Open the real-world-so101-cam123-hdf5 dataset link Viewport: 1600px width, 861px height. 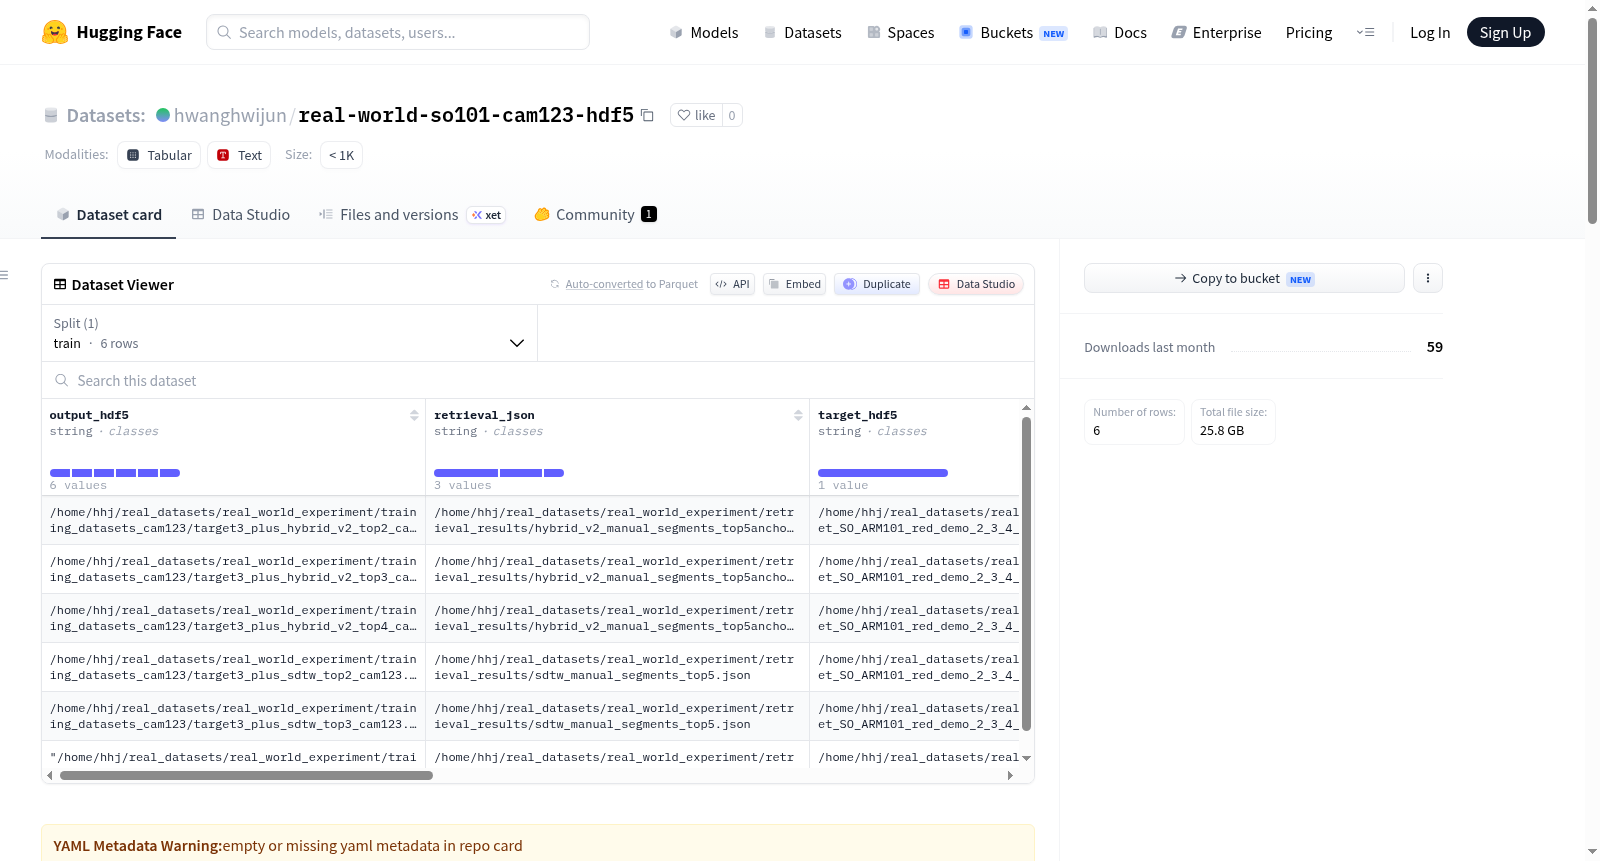(466, 115)
